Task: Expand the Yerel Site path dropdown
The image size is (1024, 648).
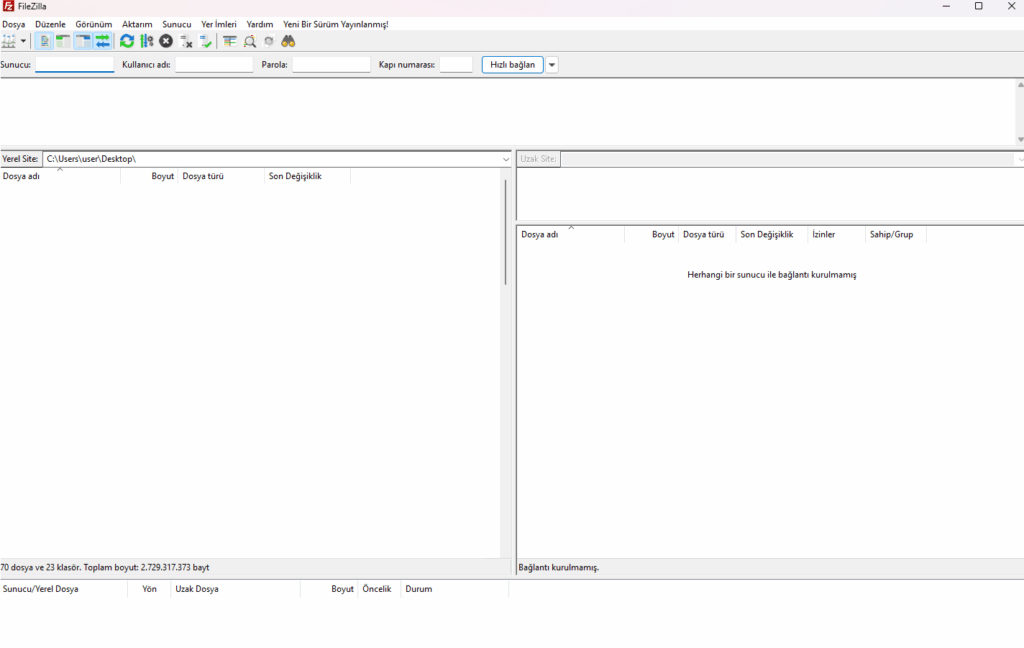Action: pyautogui.click(x=505, y=159)
